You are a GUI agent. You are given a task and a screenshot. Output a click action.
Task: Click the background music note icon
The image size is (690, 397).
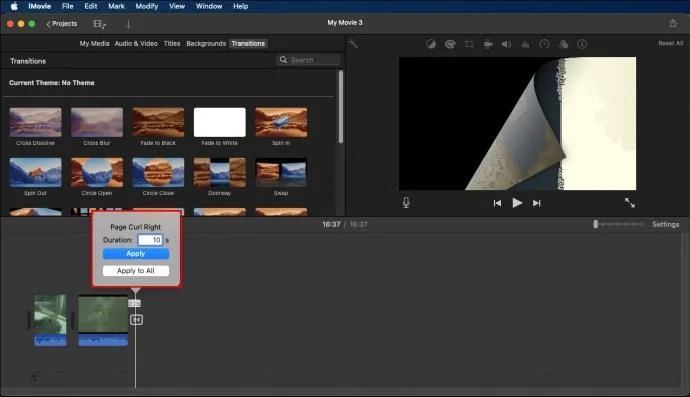[x=33, y=378]
